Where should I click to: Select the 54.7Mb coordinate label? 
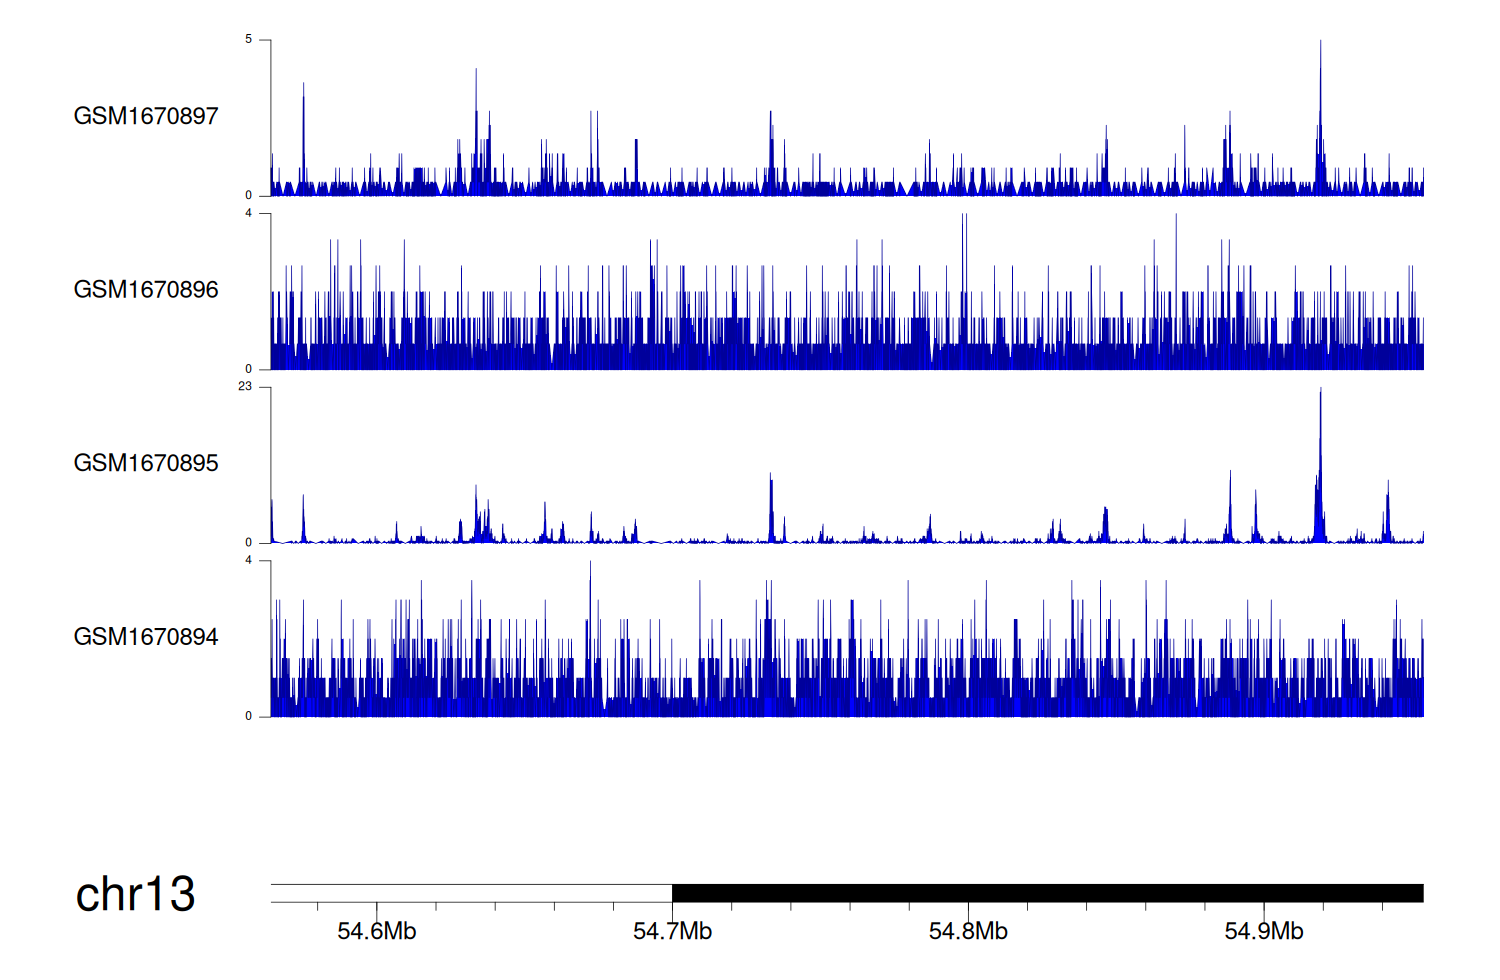click(672, 932)
